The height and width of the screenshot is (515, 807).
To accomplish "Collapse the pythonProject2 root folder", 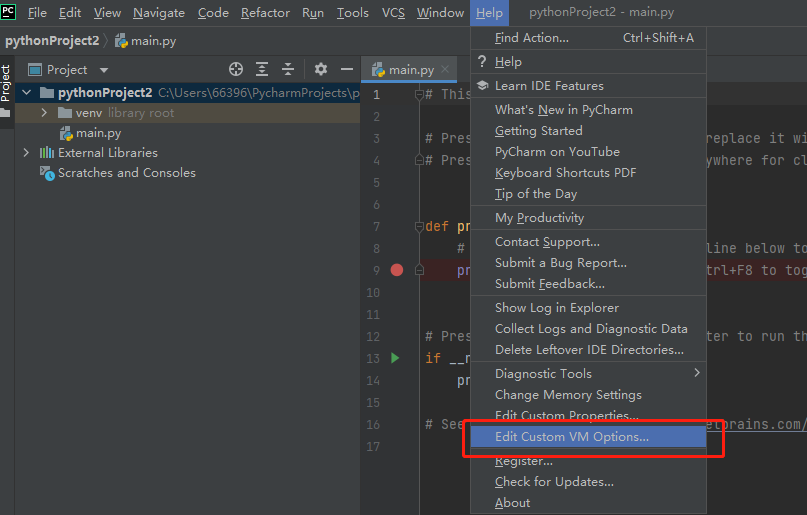I will tap(27, 93).
